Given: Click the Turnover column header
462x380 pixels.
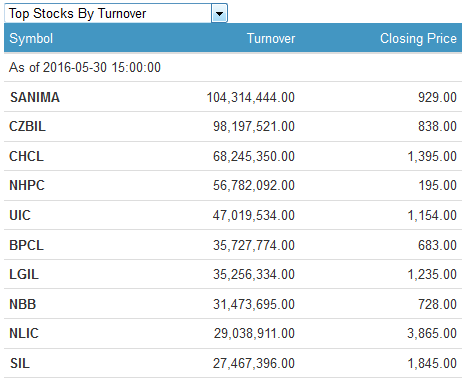Looking at the screenshot, I should pyautogui.click(x=271, y=39).
